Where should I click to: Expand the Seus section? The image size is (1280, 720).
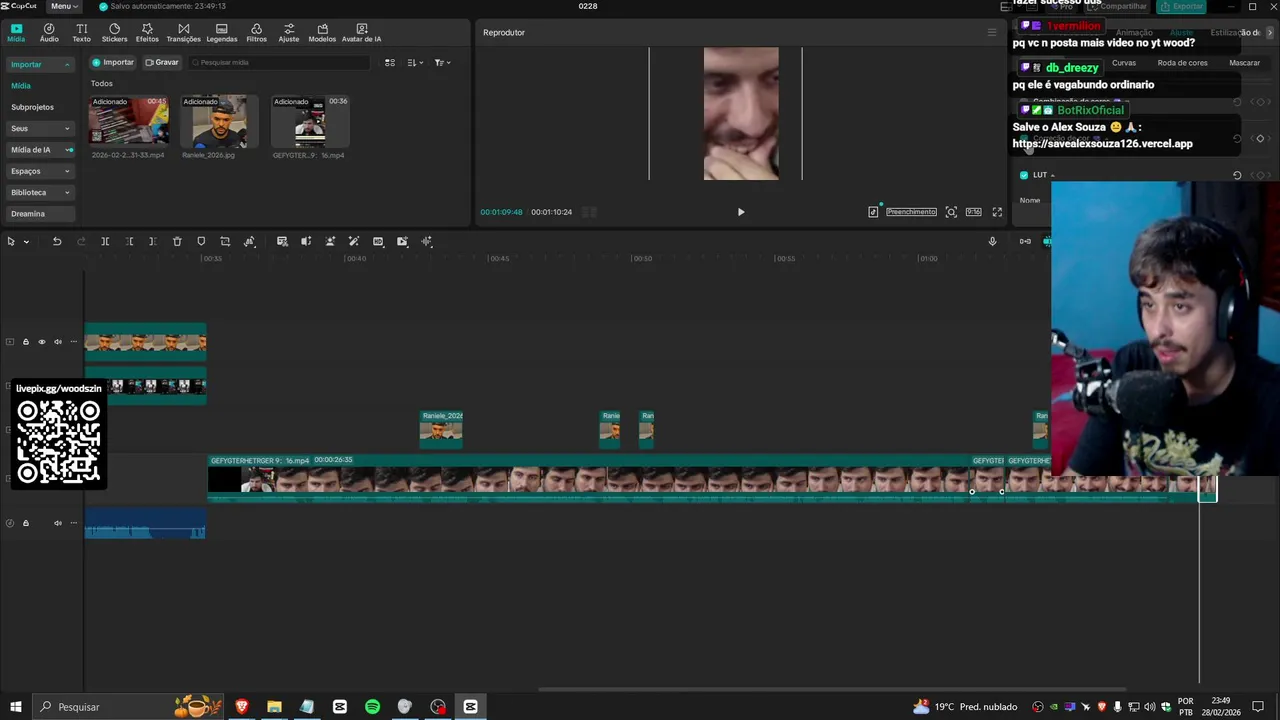coord(67,128)
